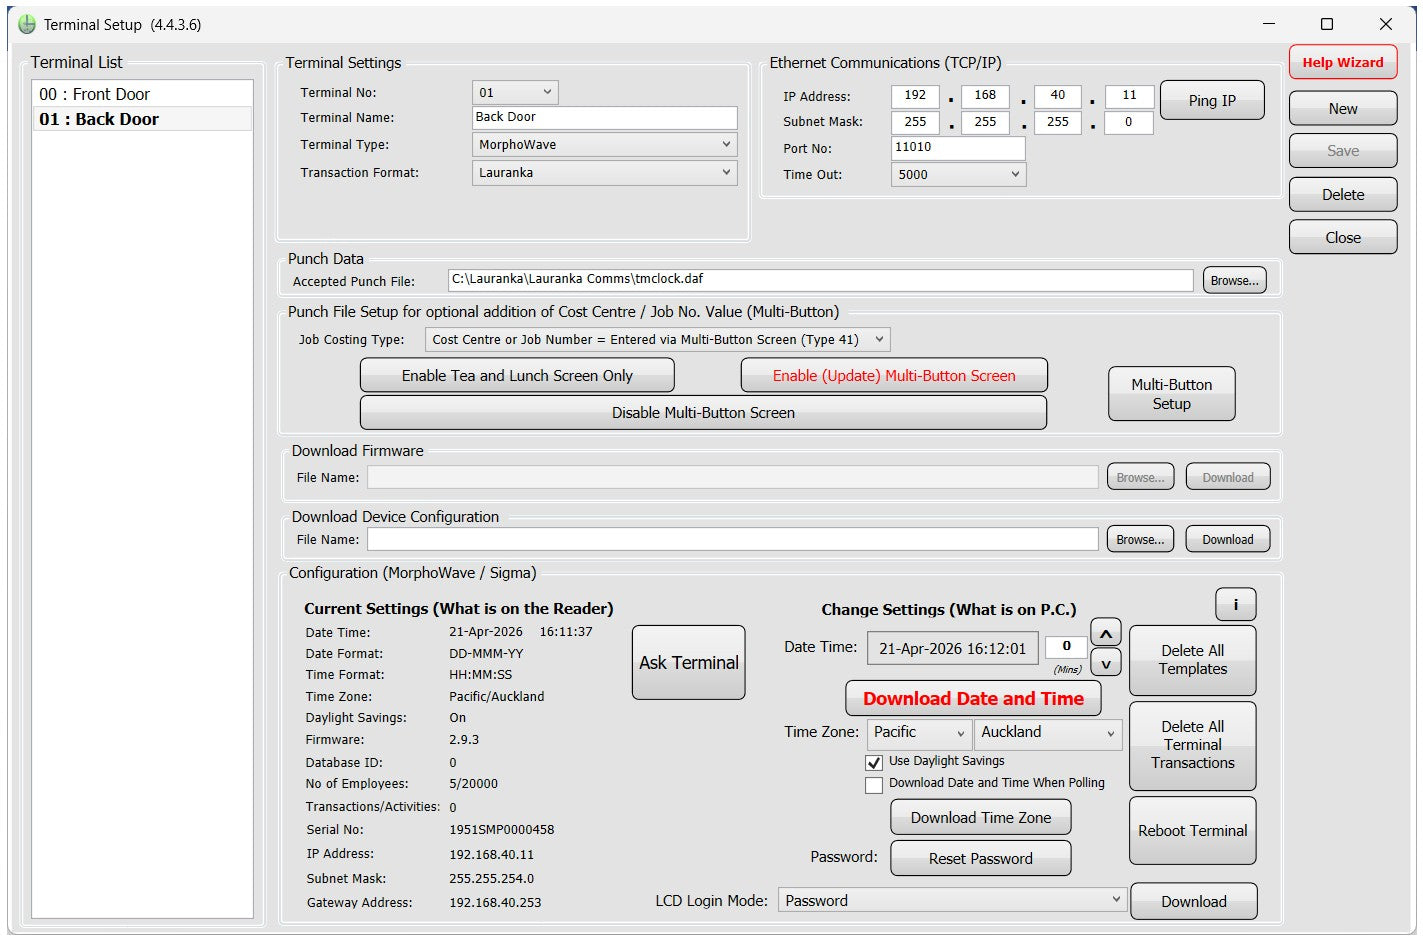1423x941 pixels.
Task: Click the disabled Download Firmware Browse button
Action: click(x=1140, y=478)
